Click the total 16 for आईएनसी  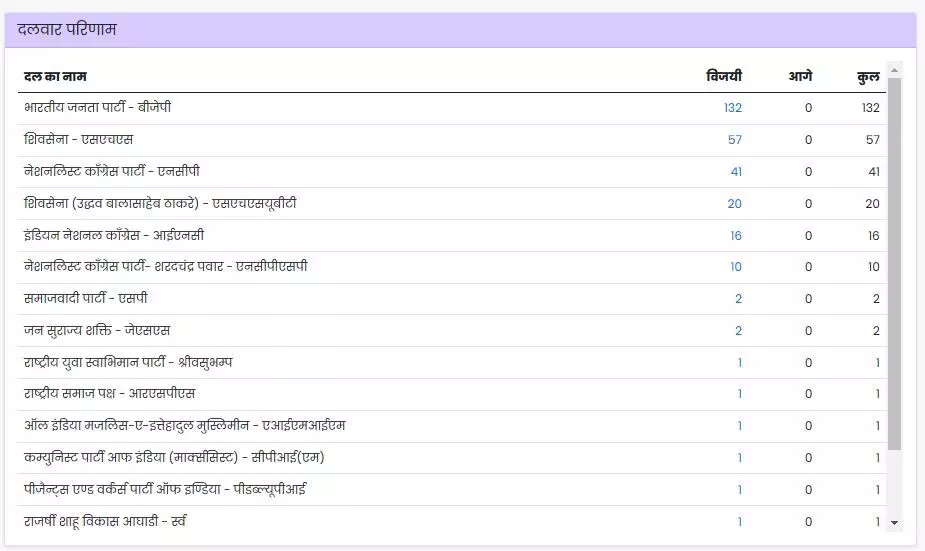[874, 235]
